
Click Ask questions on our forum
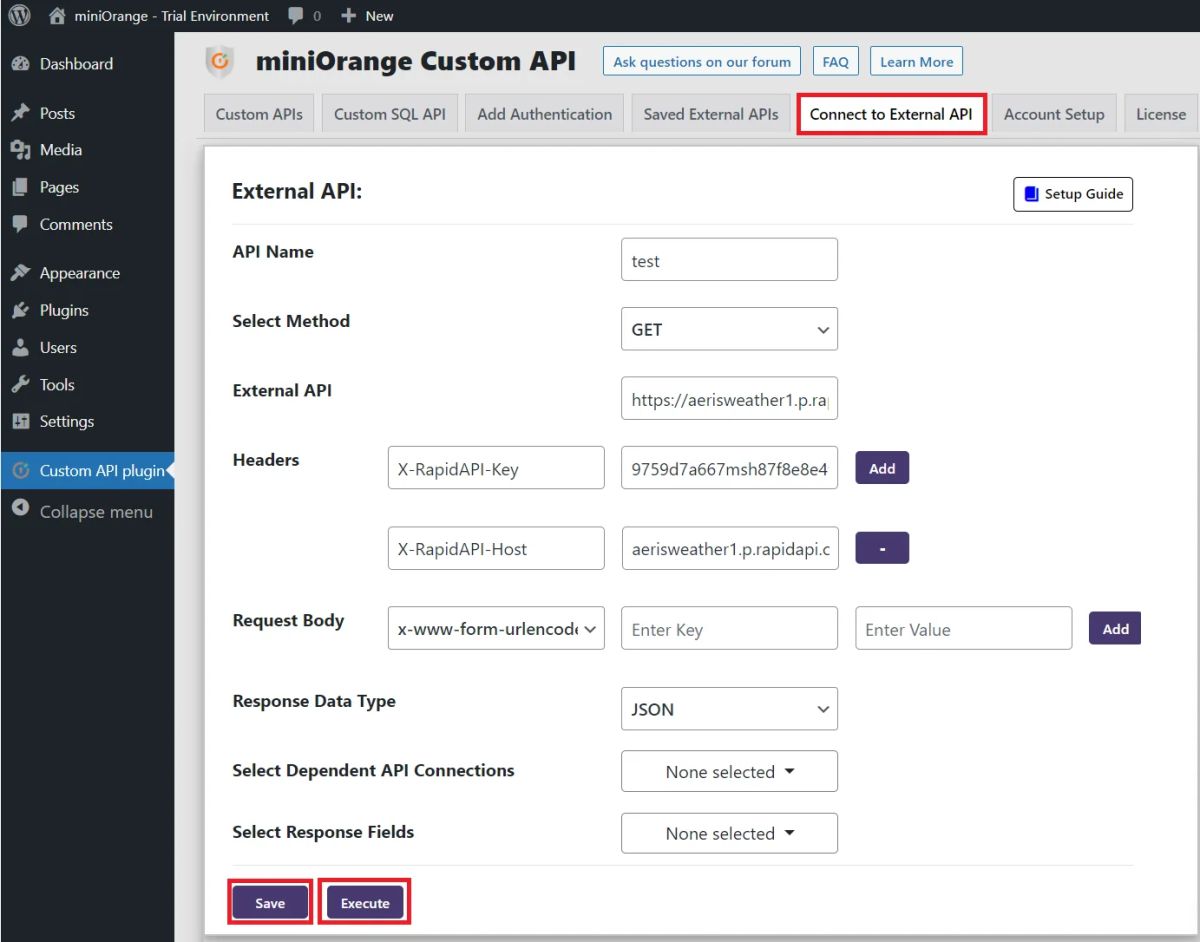[x=702, y=62]
